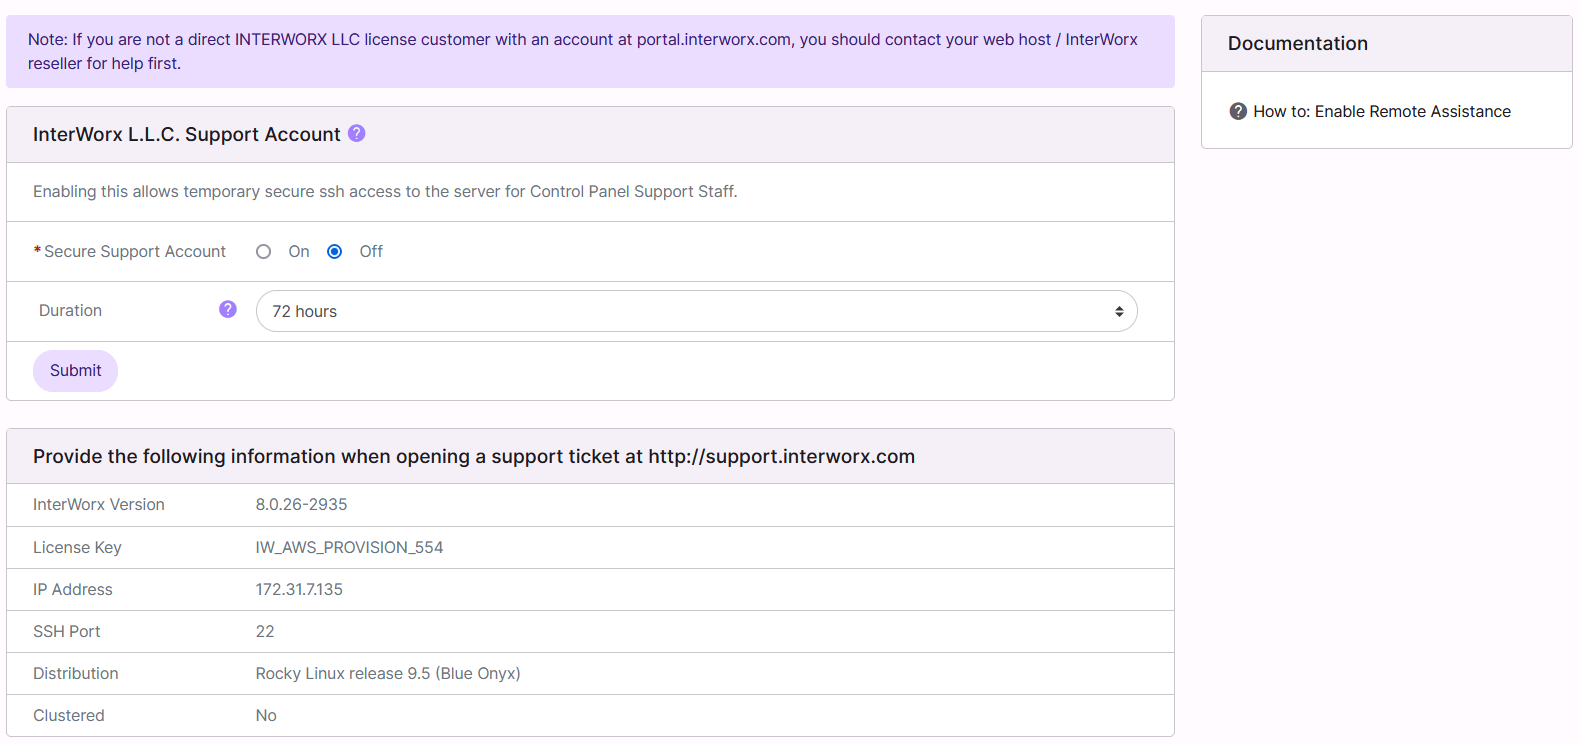Click the Documentation panel heading
This screenshot has width=1580, height=745.
[x=1297, y=44]
